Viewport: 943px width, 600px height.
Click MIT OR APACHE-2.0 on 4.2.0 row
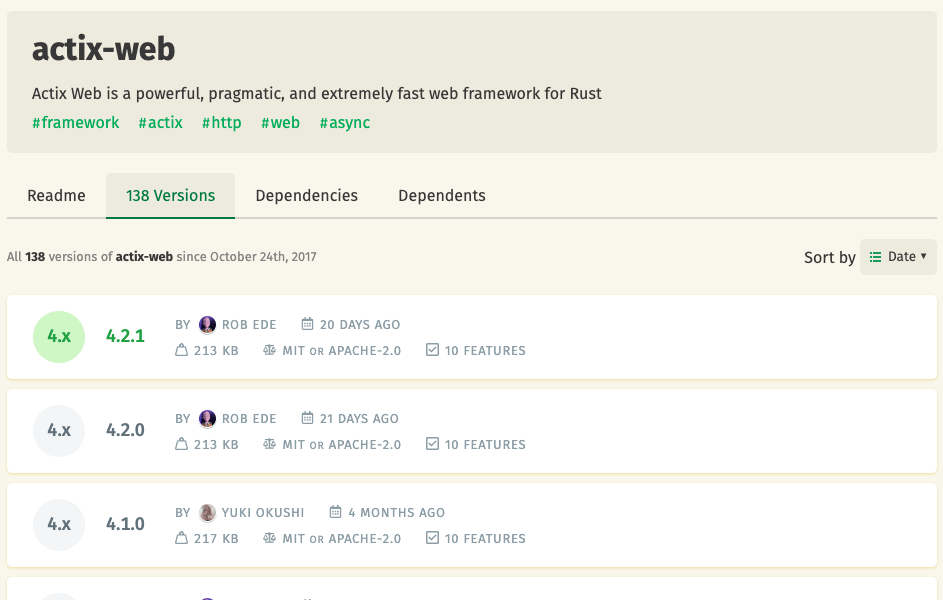pos(342,444)
